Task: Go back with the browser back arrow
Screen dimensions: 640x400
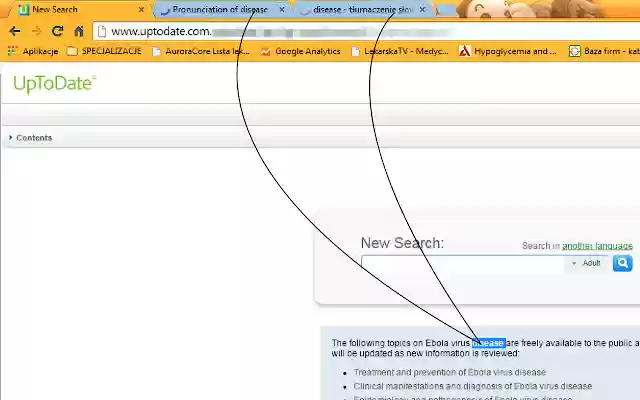Action: coord(15,31)
